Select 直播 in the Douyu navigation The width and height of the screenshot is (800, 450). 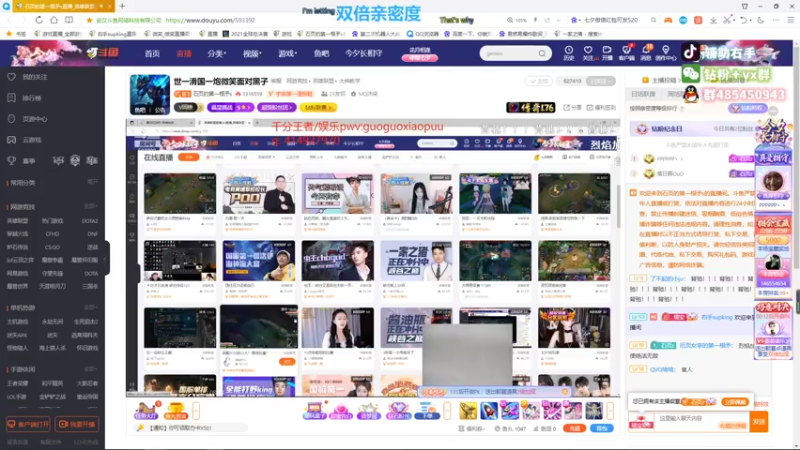pyautogui.click(x=184, y=53)
